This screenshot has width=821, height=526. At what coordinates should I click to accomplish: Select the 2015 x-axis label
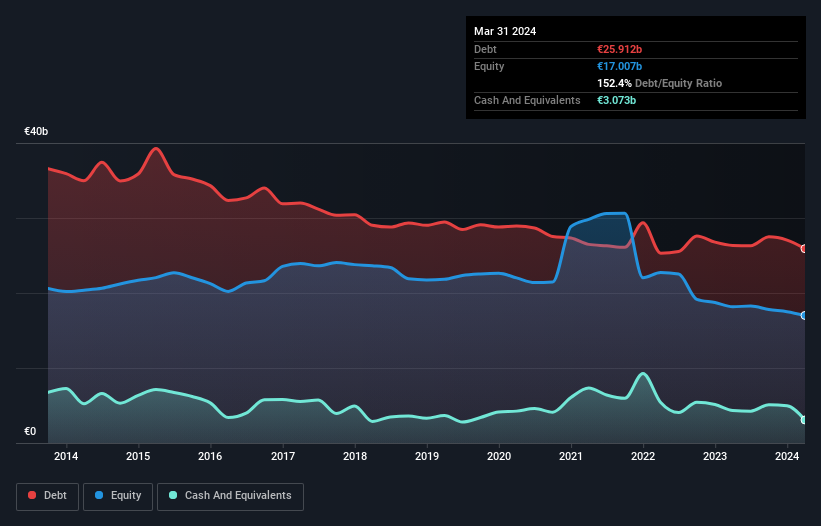tap(138, 456)
